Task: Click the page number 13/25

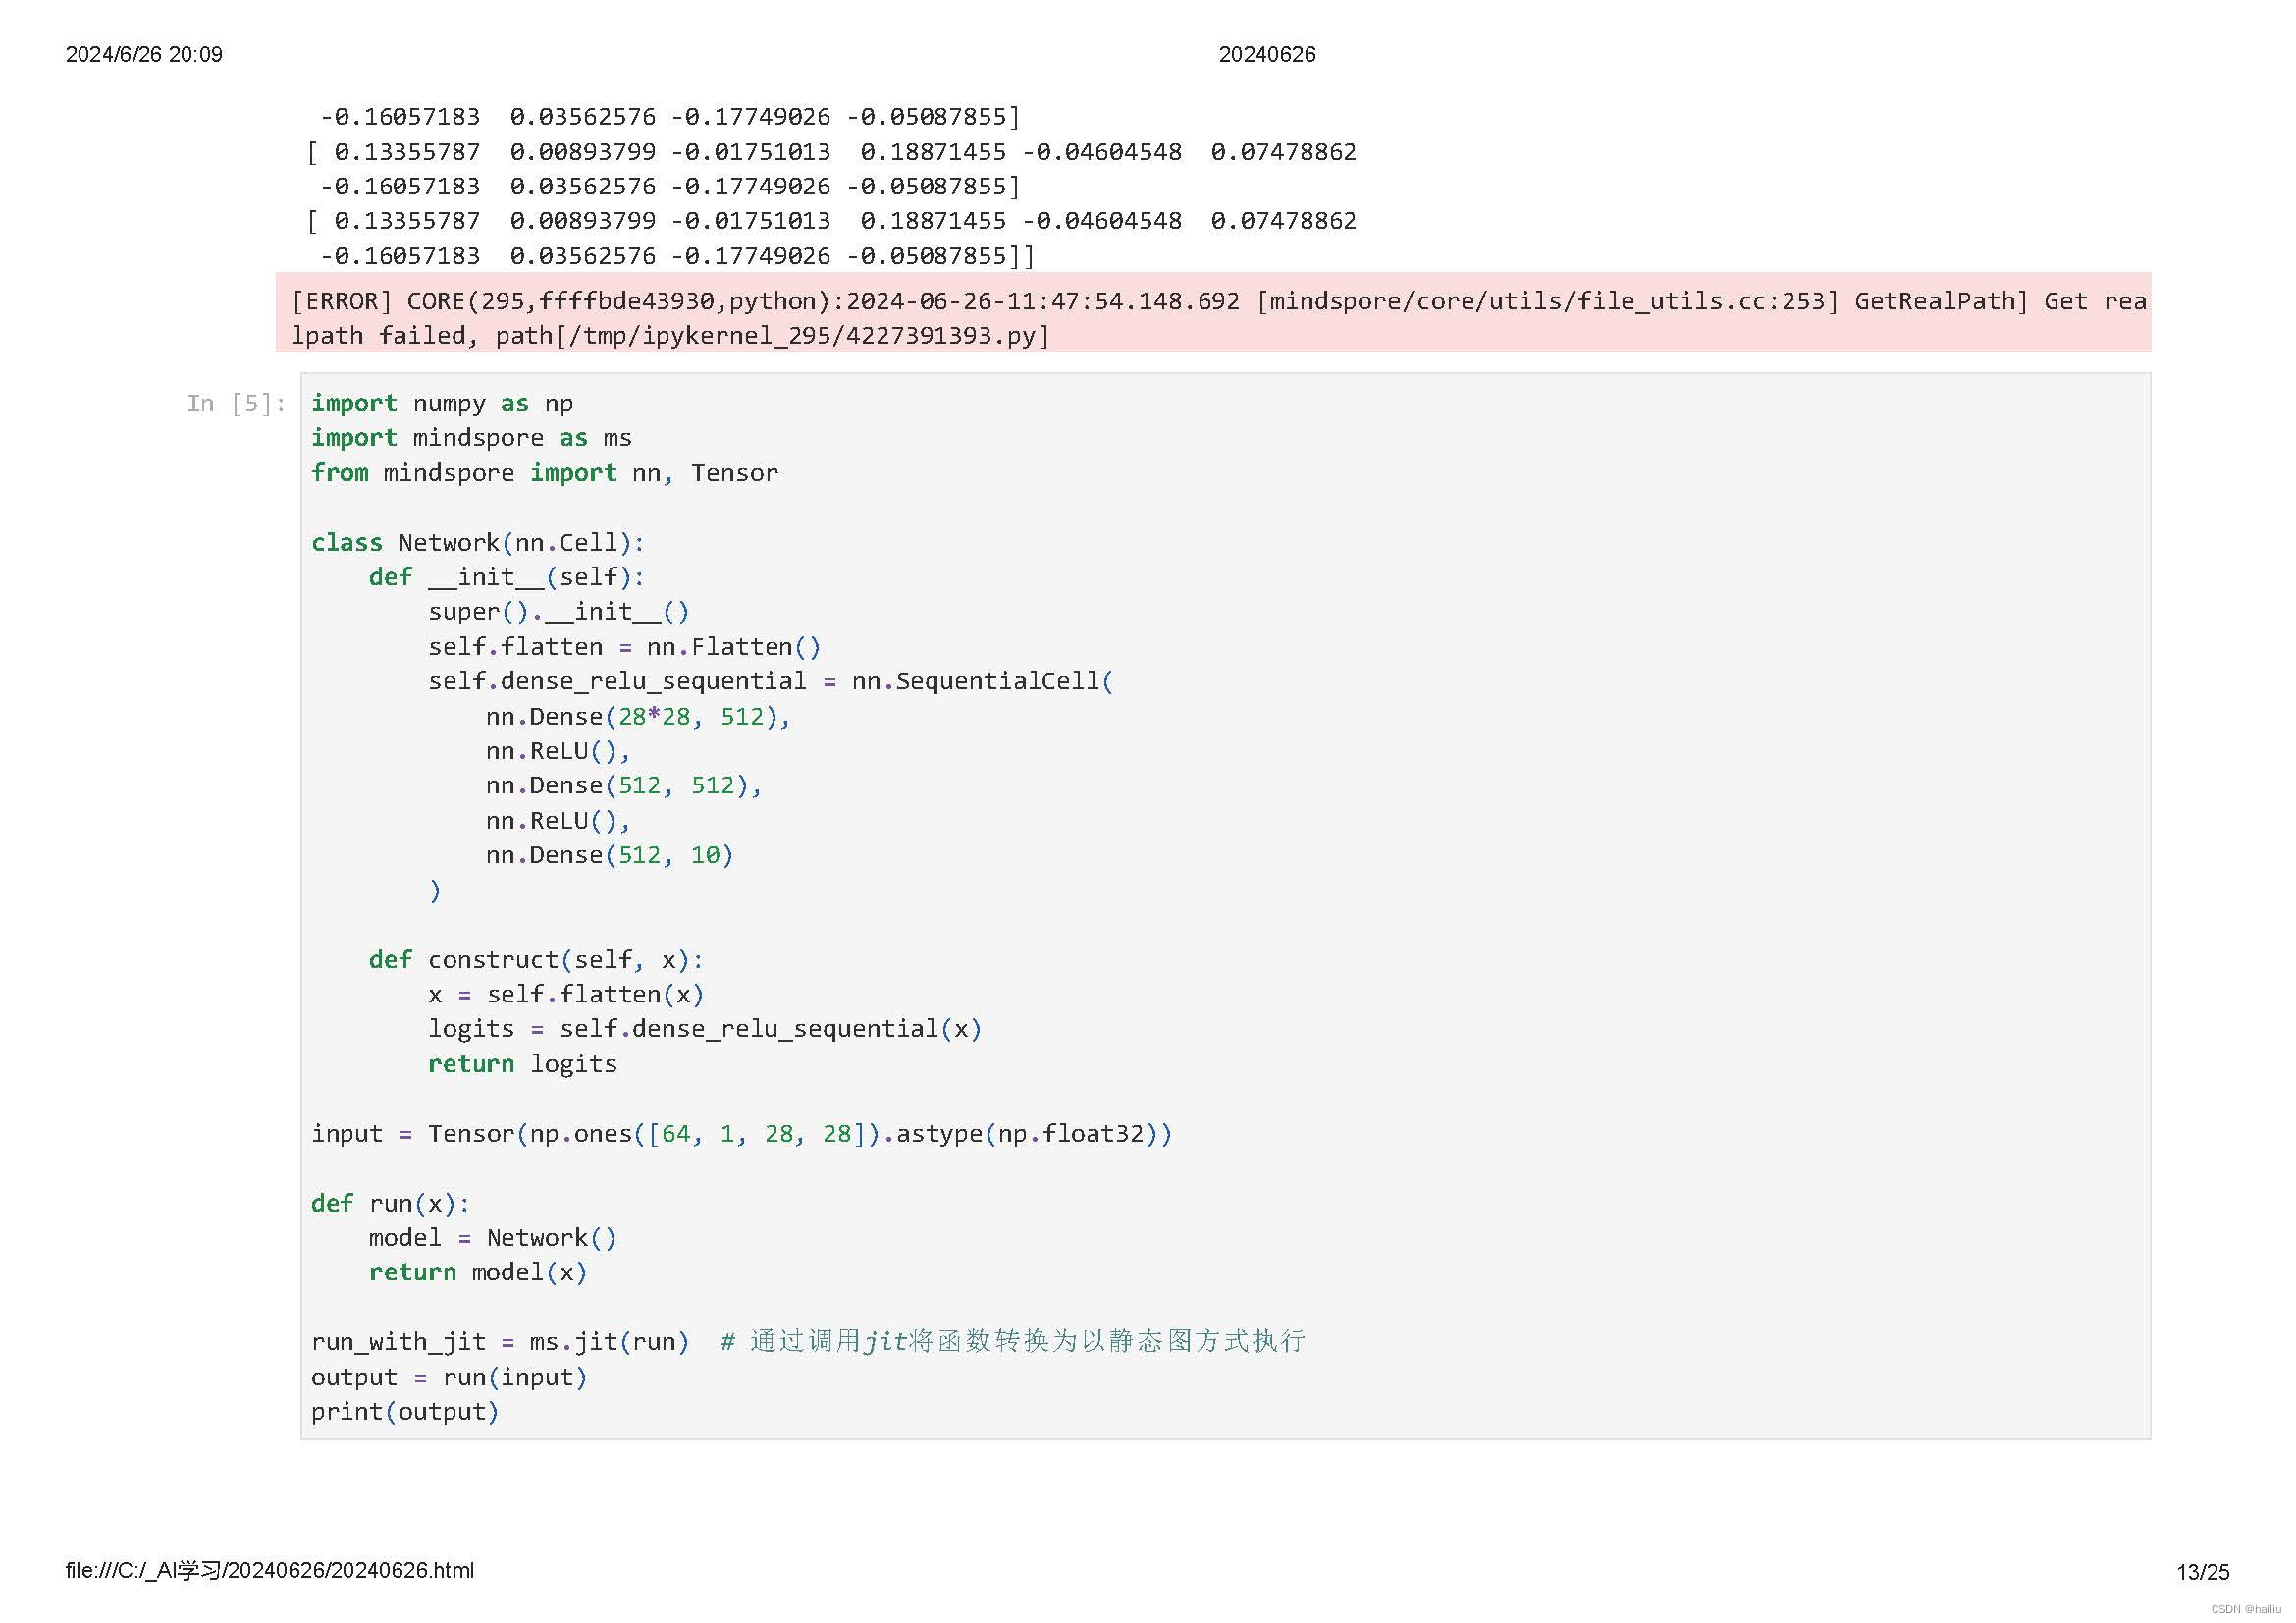Action: [2202, 1572]
